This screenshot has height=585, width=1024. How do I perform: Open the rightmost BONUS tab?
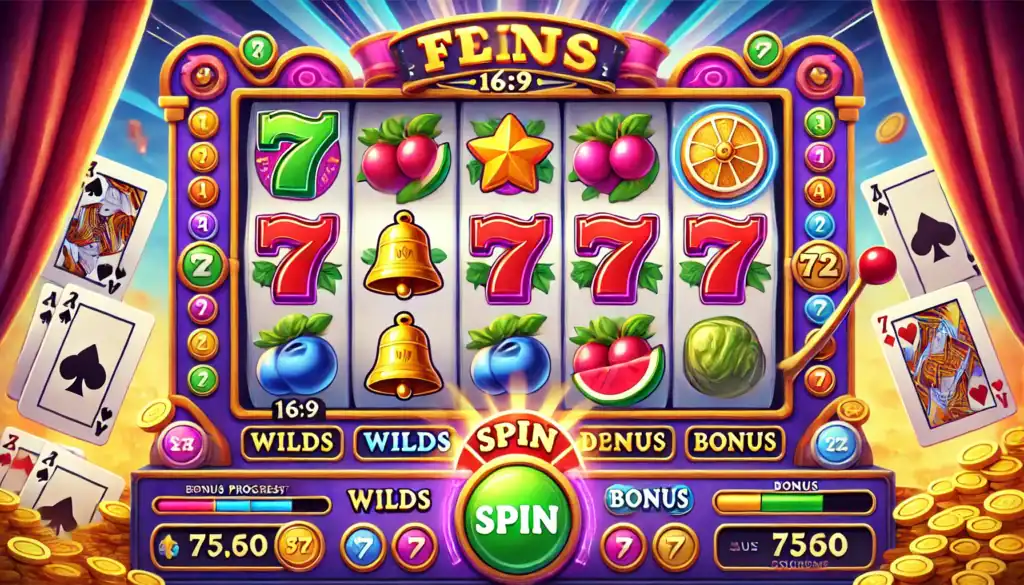(x=735, y=442)
